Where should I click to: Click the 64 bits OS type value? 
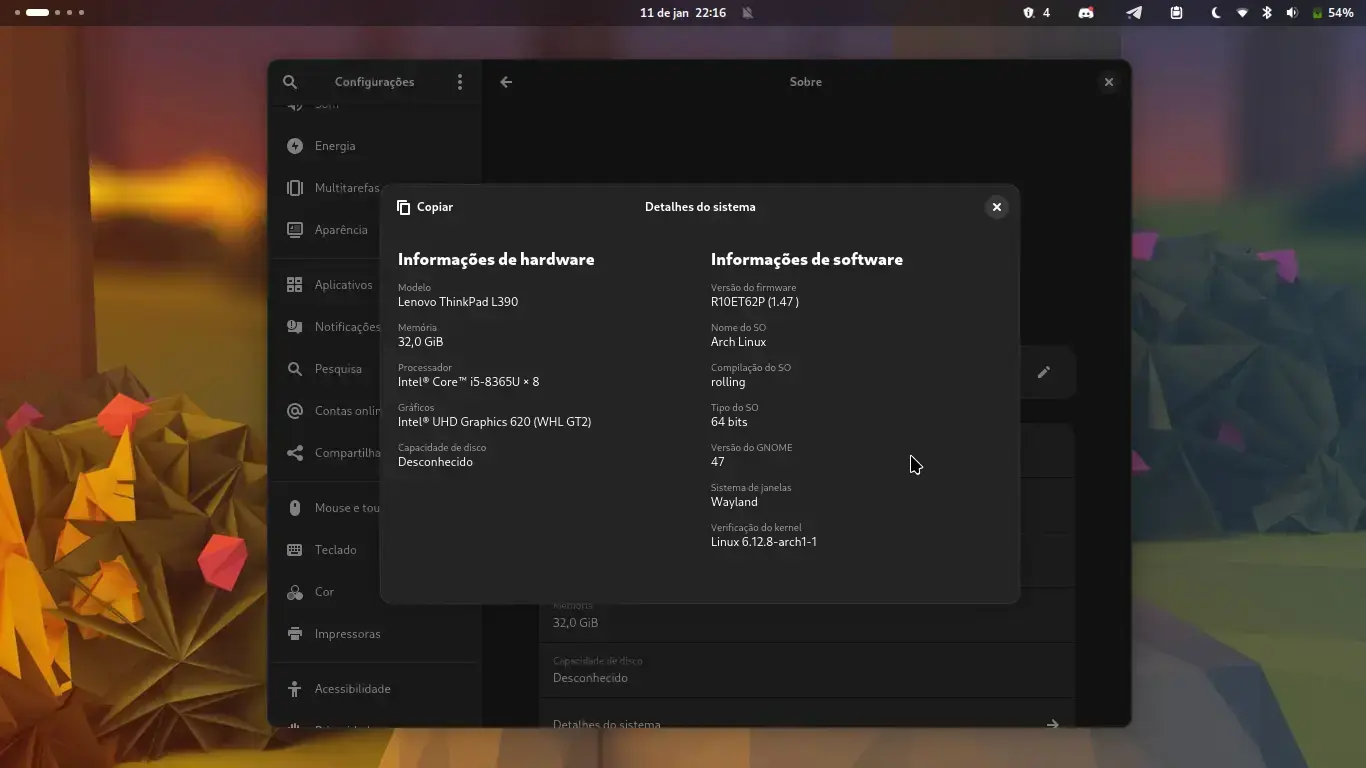point(729,422)
